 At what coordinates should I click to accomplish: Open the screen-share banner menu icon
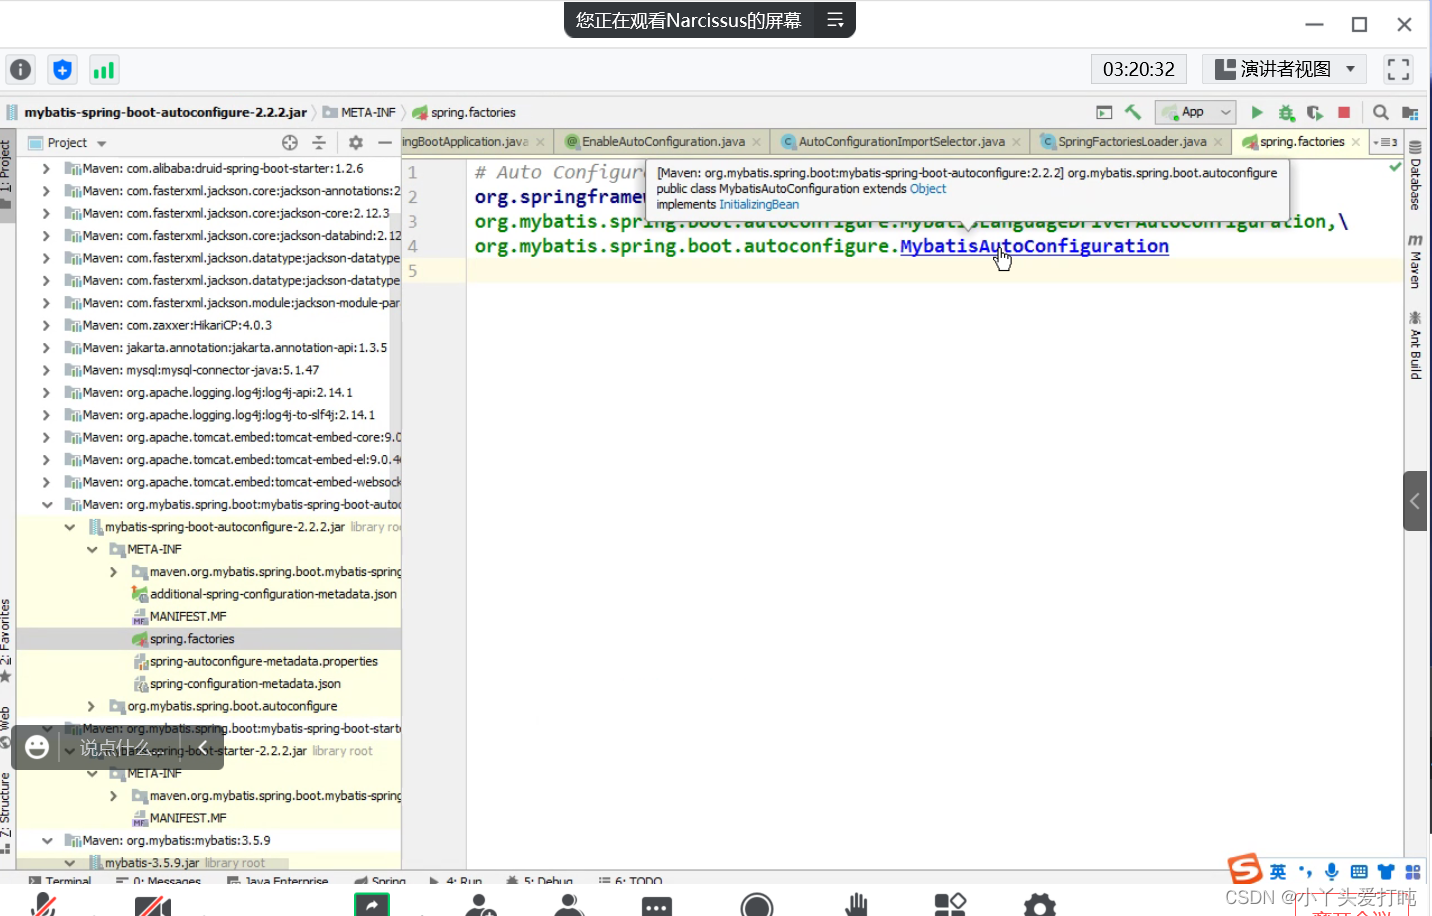tap(835, 20)
